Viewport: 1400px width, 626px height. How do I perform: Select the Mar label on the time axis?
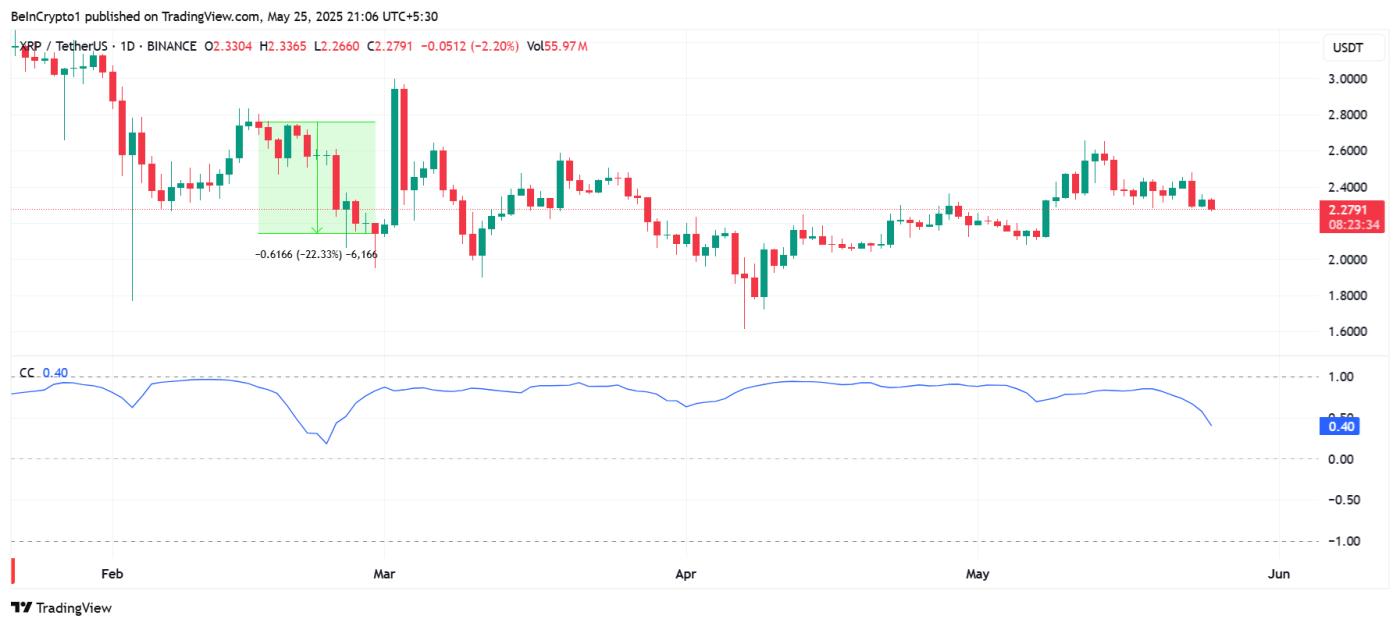click(x=385, y=574)
